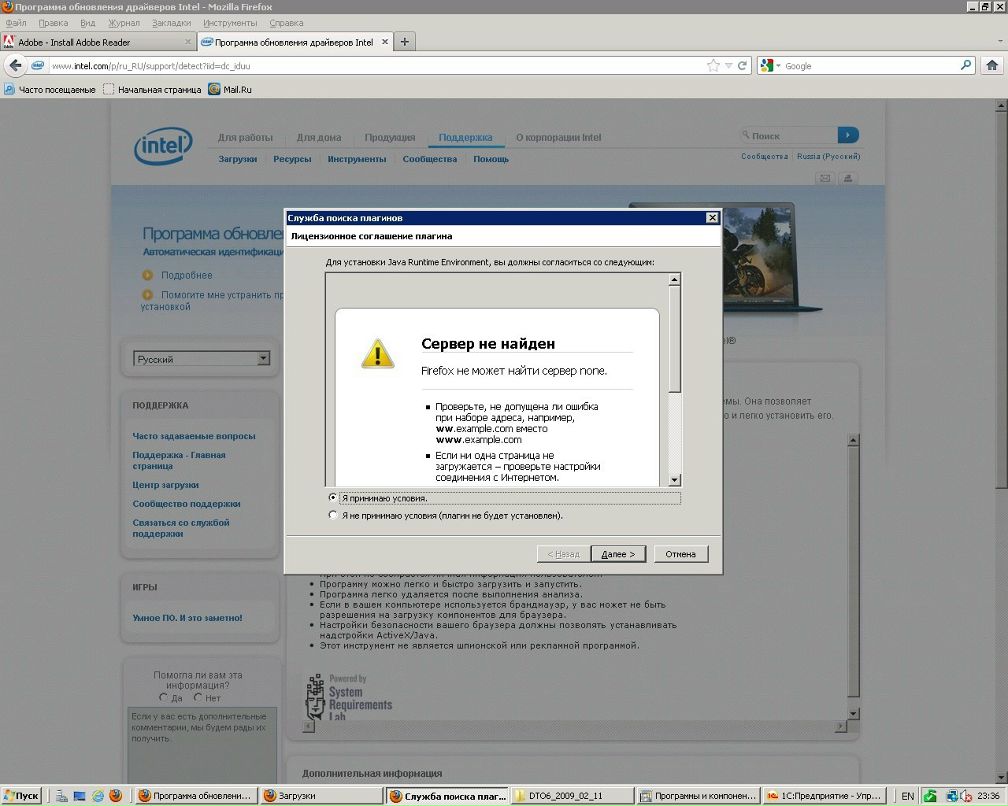The width and height of the screenshot is (1008, 806).
Task: Click the browser back arrow button
Action: point(15,66)
